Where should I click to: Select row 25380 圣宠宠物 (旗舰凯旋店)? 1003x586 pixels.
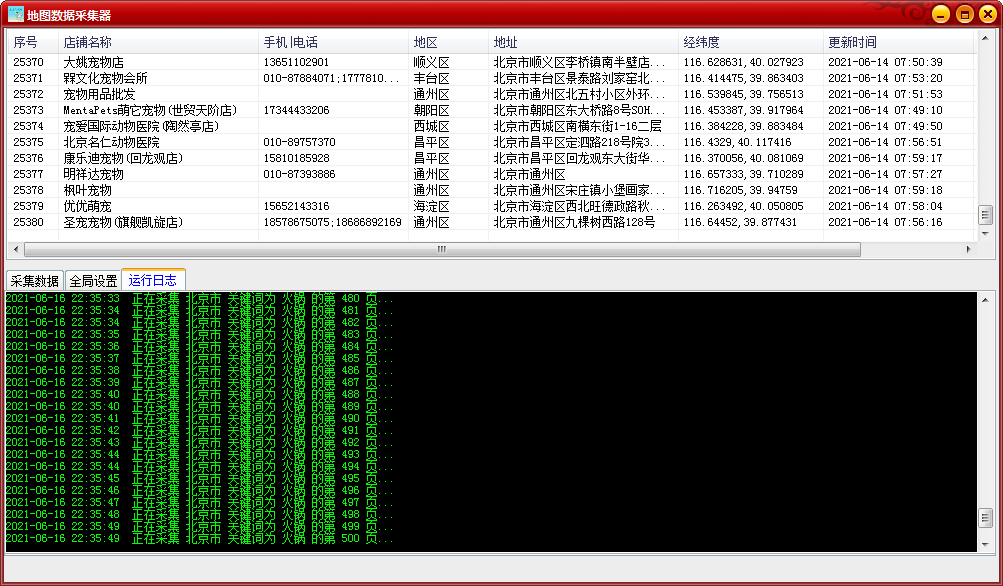(x=122, y=222)
